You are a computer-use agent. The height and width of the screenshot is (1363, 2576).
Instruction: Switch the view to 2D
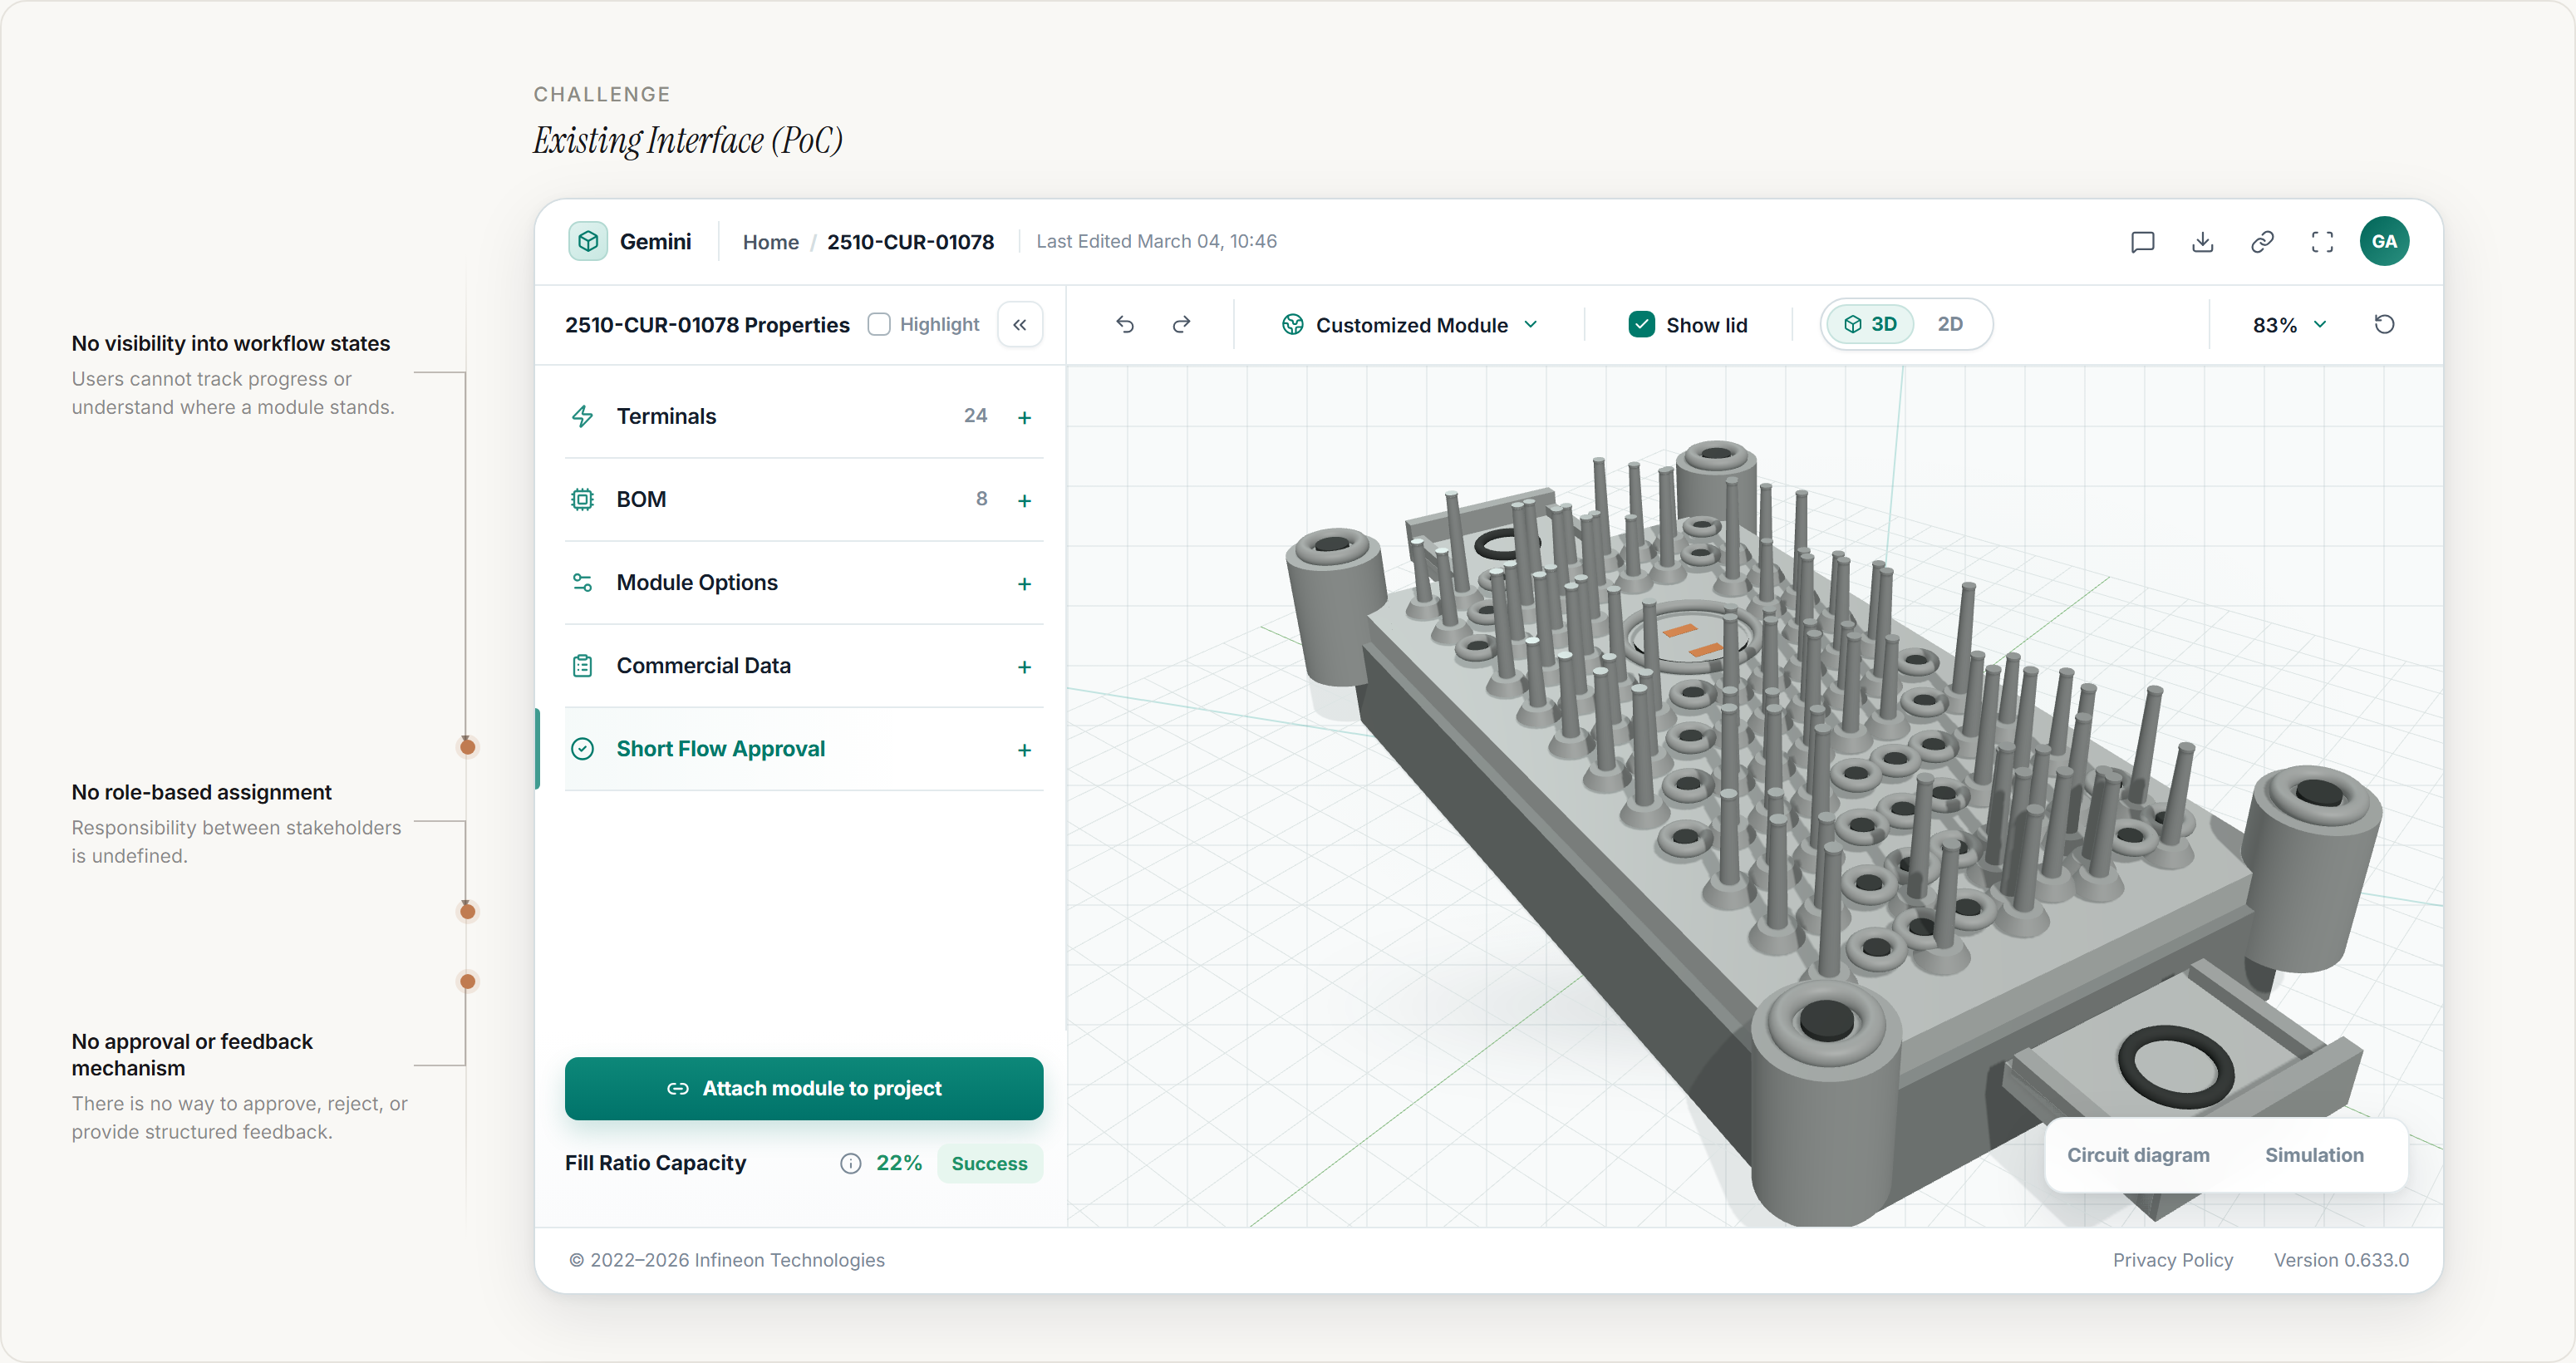coord(1950,324)
